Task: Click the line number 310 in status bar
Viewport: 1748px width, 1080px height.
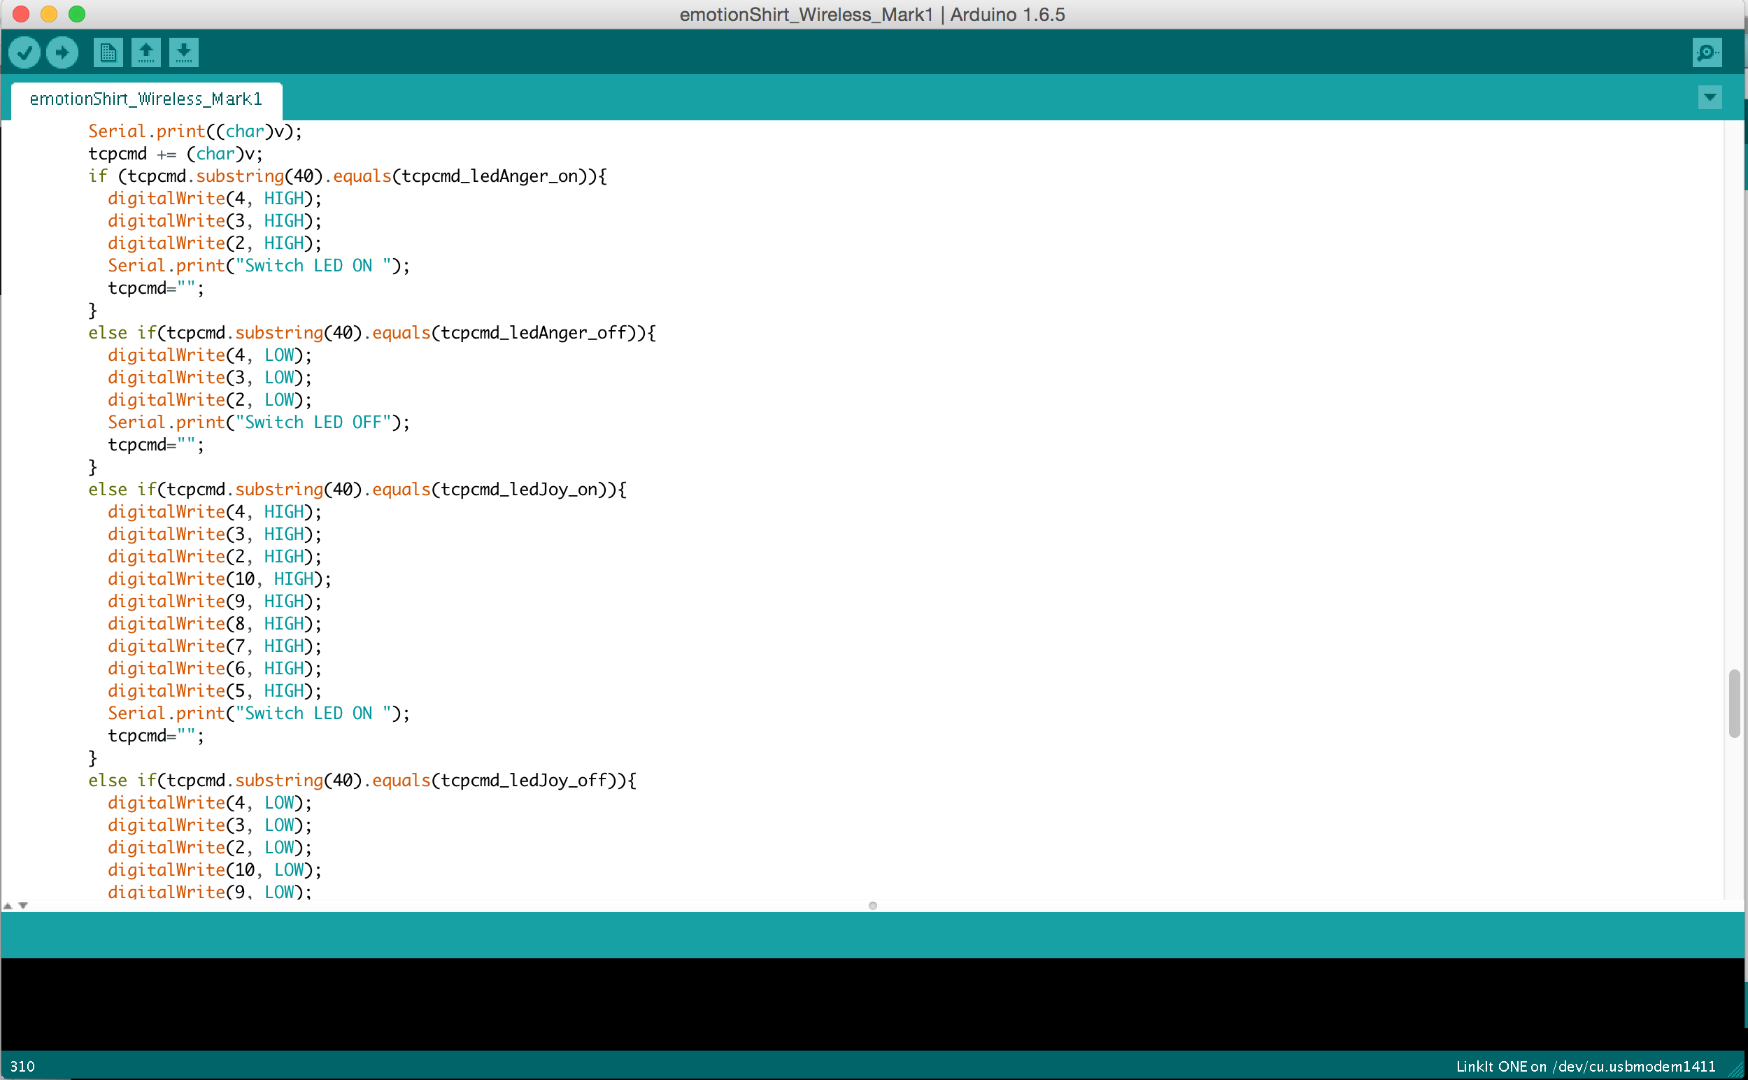Action: coord(22,1066)
